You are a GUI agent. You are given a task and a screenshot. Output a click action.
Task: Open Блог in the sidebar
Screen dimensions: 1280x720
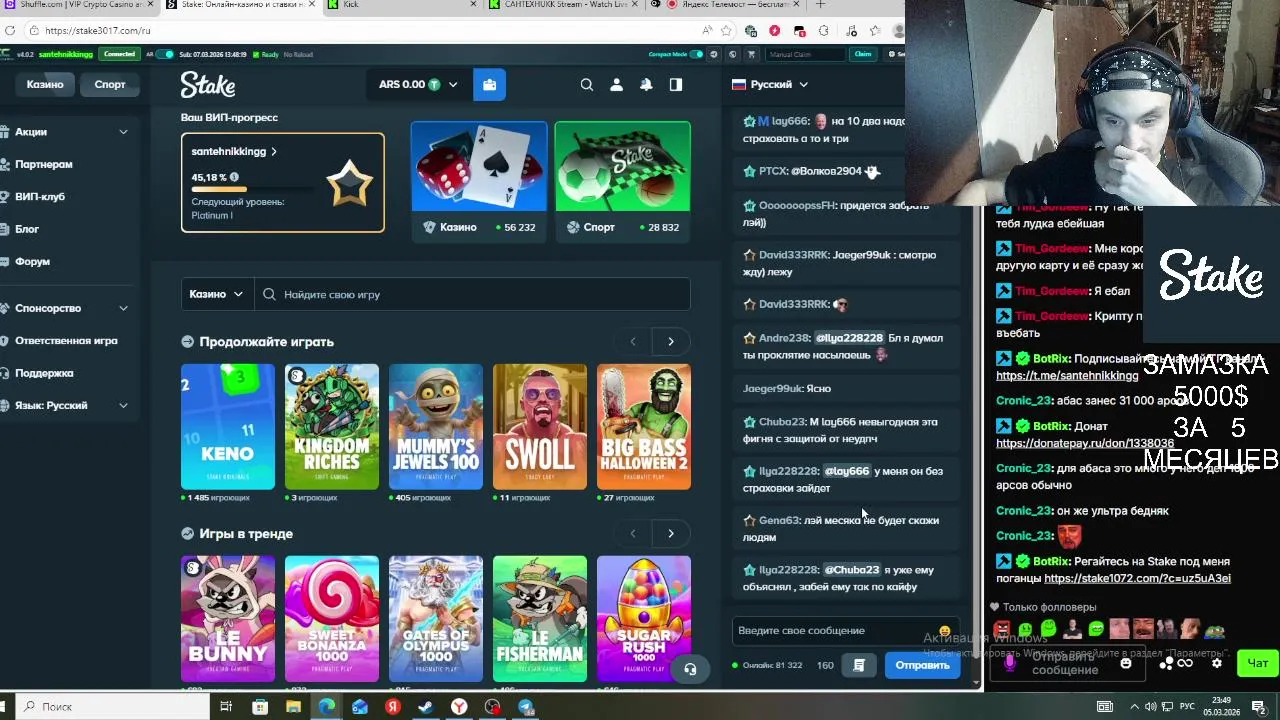coord(27,229)
